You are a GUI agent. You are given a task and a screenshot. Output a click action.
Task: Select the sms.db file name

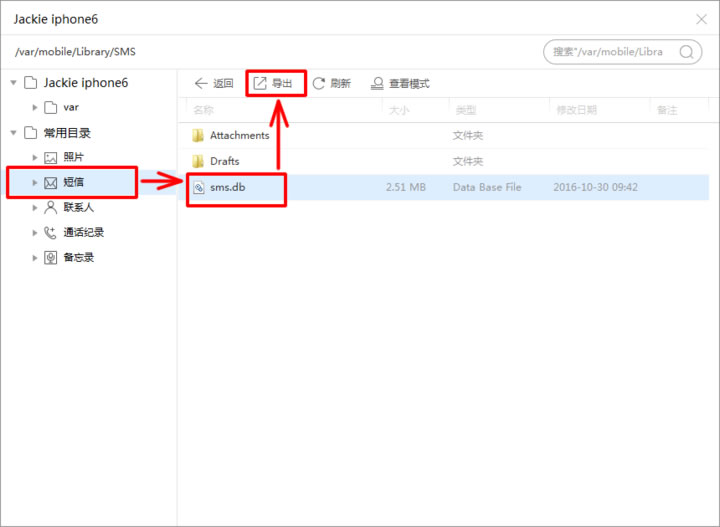click(x=227, y=187)
